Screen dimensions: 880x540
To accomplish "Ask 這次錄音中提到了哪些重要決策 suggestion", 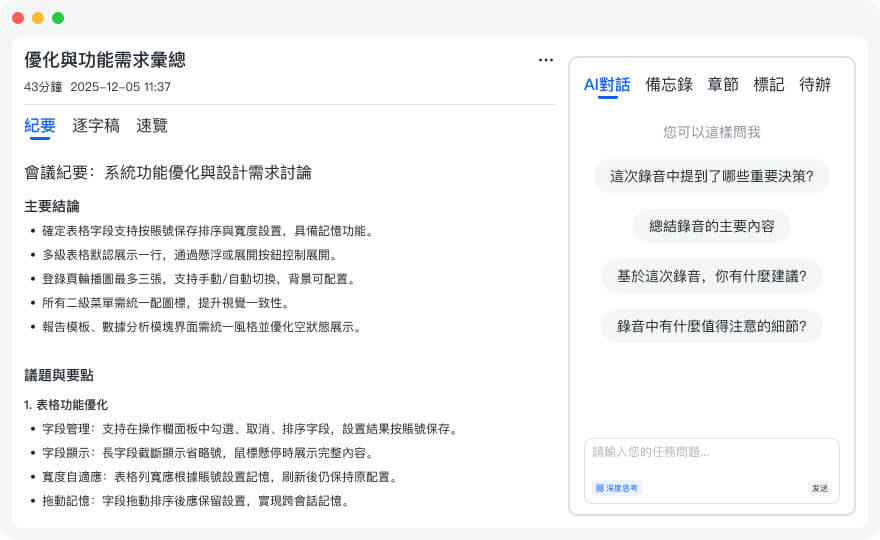I will (711, 176).
